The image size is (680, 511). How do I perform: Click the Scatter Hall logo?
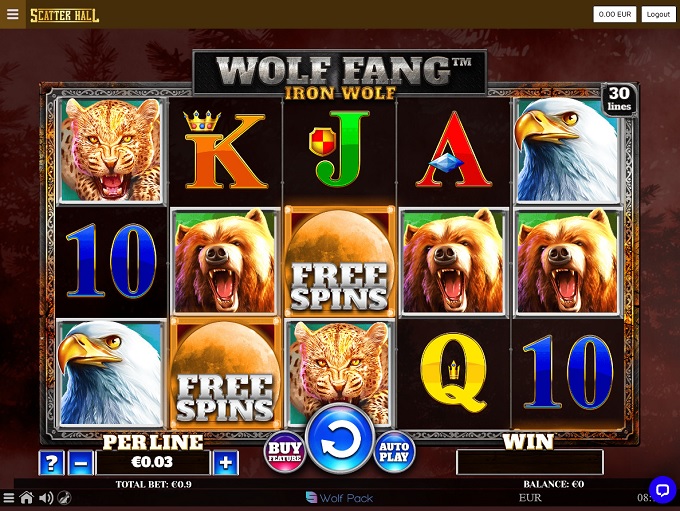pos(64,15)
